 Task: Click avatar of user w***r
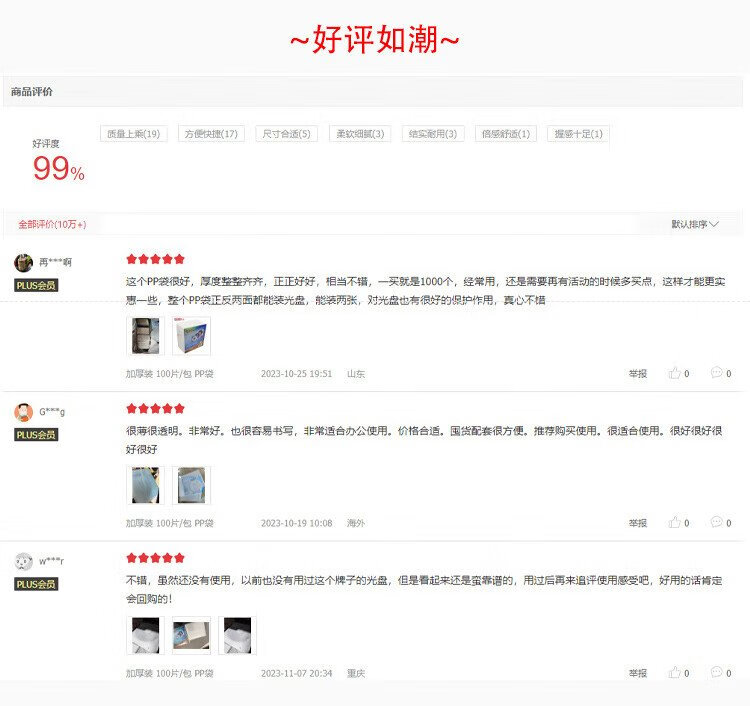point(23,562)
